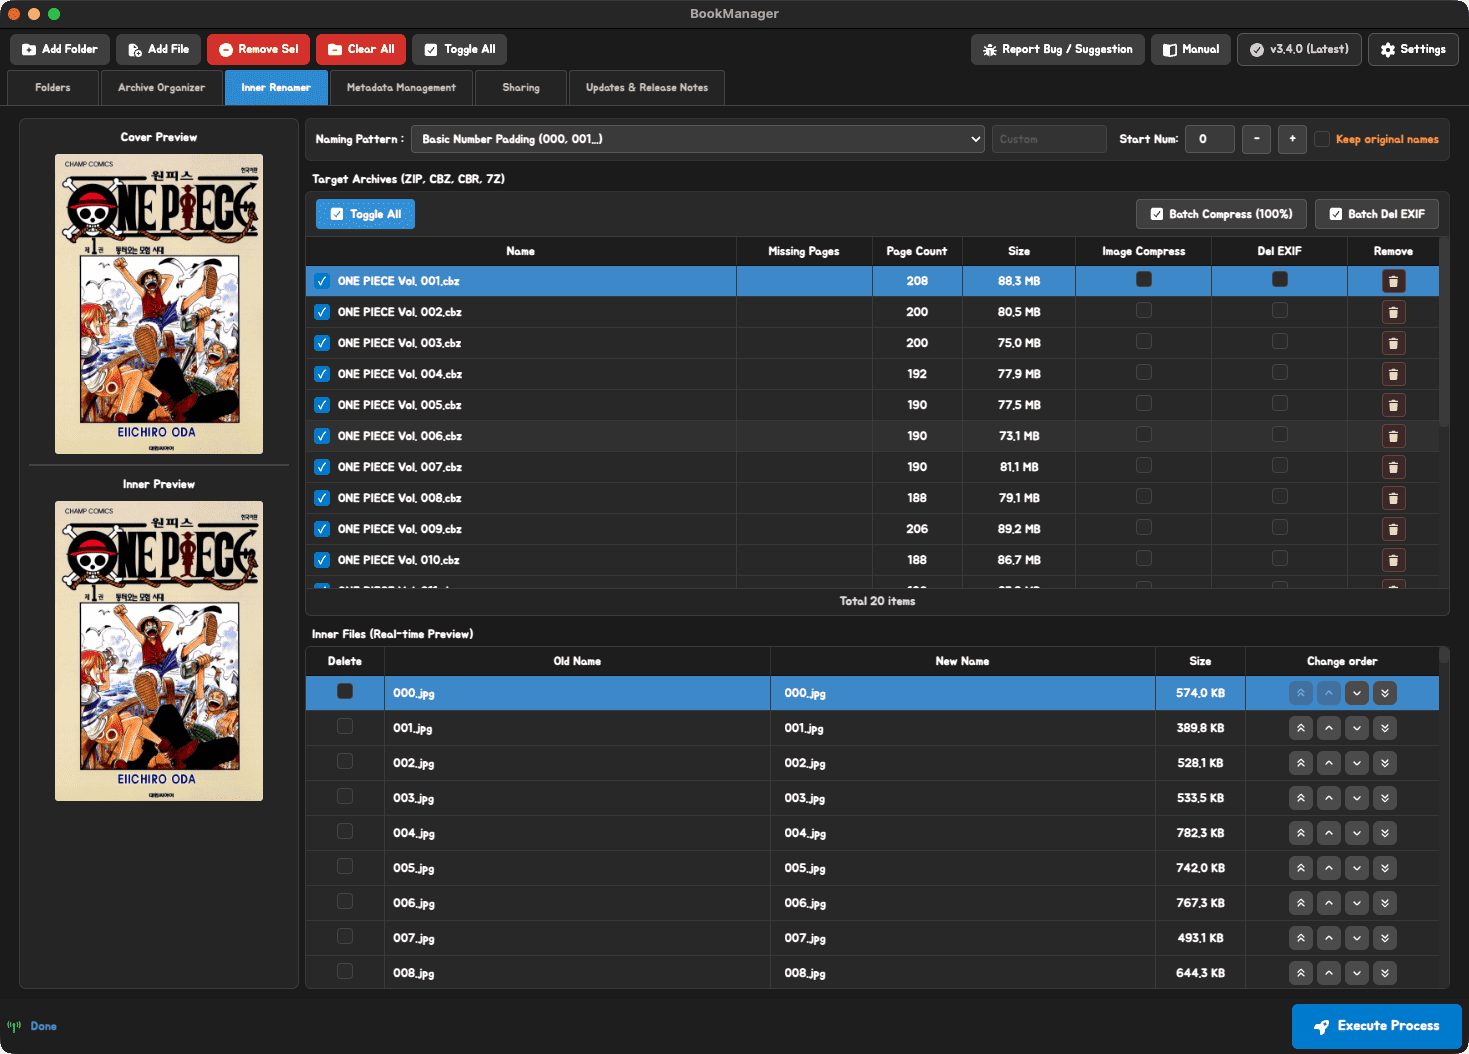
Task: Trash ONE PIECE Vol. 007.cbz from the list
Action: (1393, 467)
